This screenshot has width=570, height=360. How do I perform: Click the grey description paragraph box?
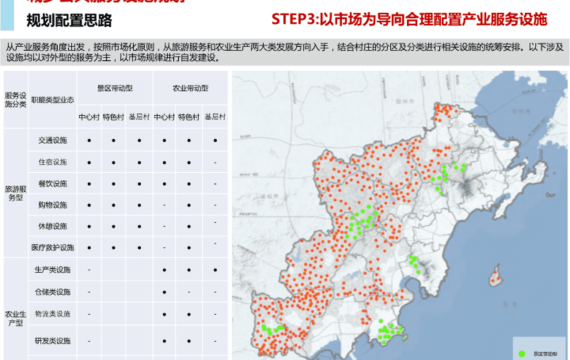click(x=285, y=52)
